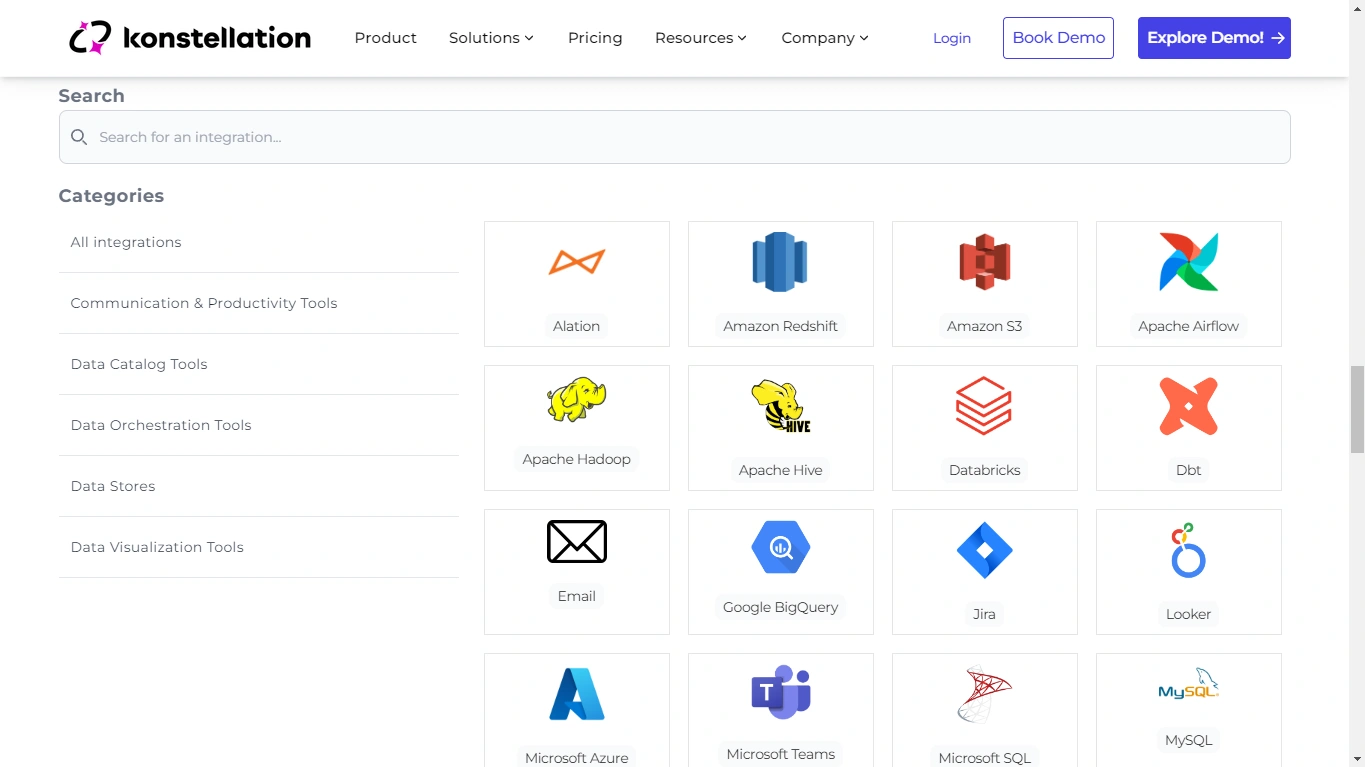Open the Dbt label link
Viewport: 1365px width, 767px height.
tap(1188, 470)
